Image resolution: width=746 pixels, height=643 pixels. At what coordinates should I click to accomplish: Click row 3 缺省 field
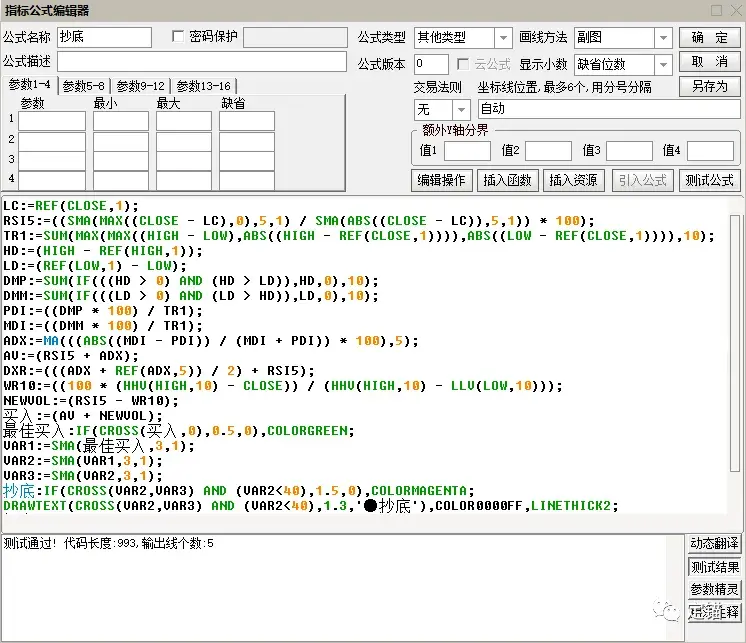click(246, 161)
